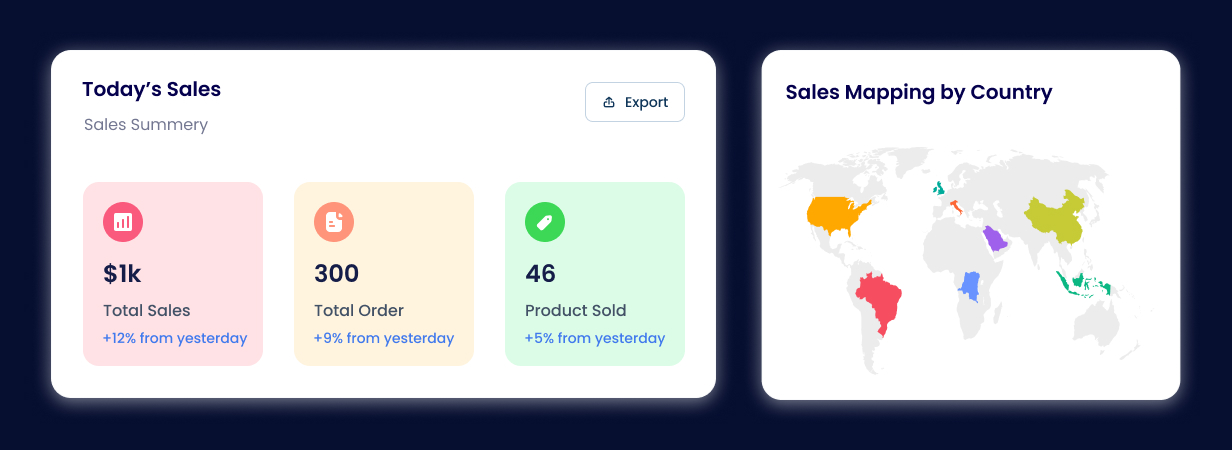Select the red Brazil region on map
This screenshot has height=450, width=1232.
click(880, 301)
